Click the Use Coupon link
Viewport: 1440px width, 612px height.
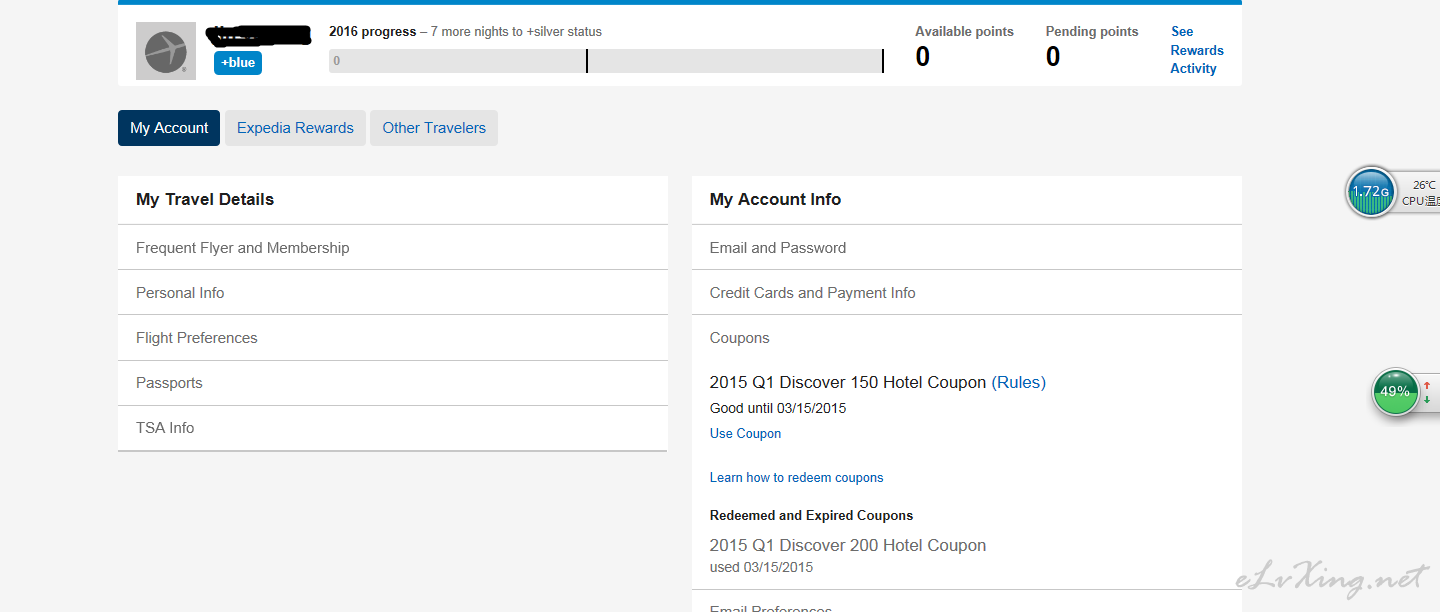click(745, 434)
